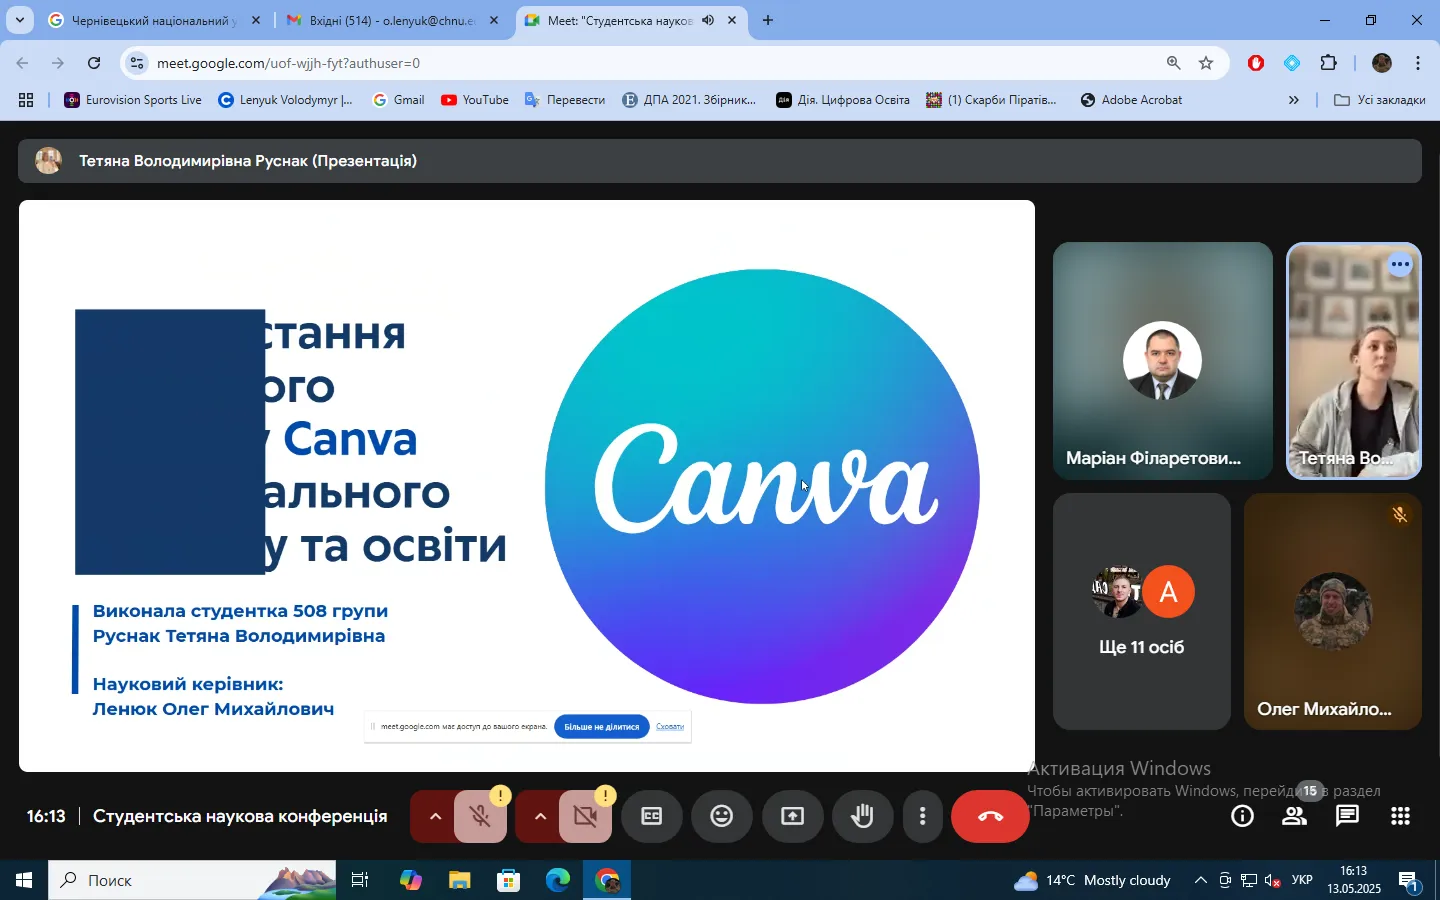Switch УКР keyboard language
Image resolution: width=1440 pixels, height=900 pixels.
pos(1302,881)
